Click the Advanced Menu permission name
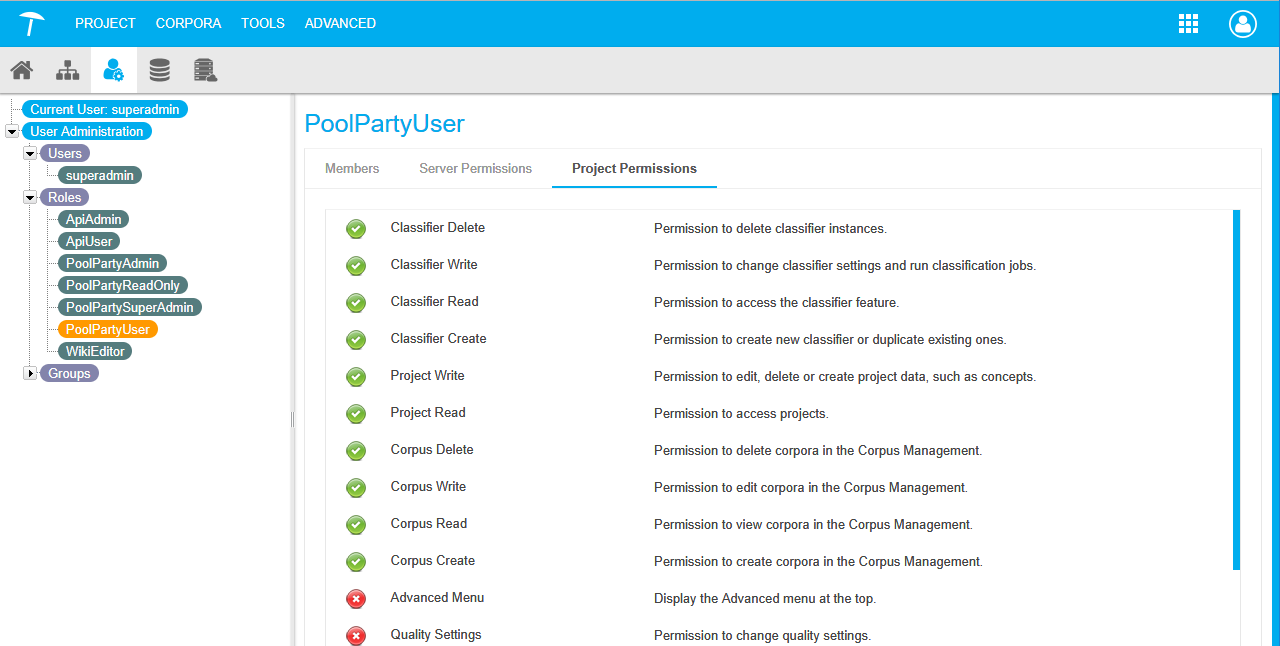The height and width of the screenshot is (646, 1280). point(437,598)
